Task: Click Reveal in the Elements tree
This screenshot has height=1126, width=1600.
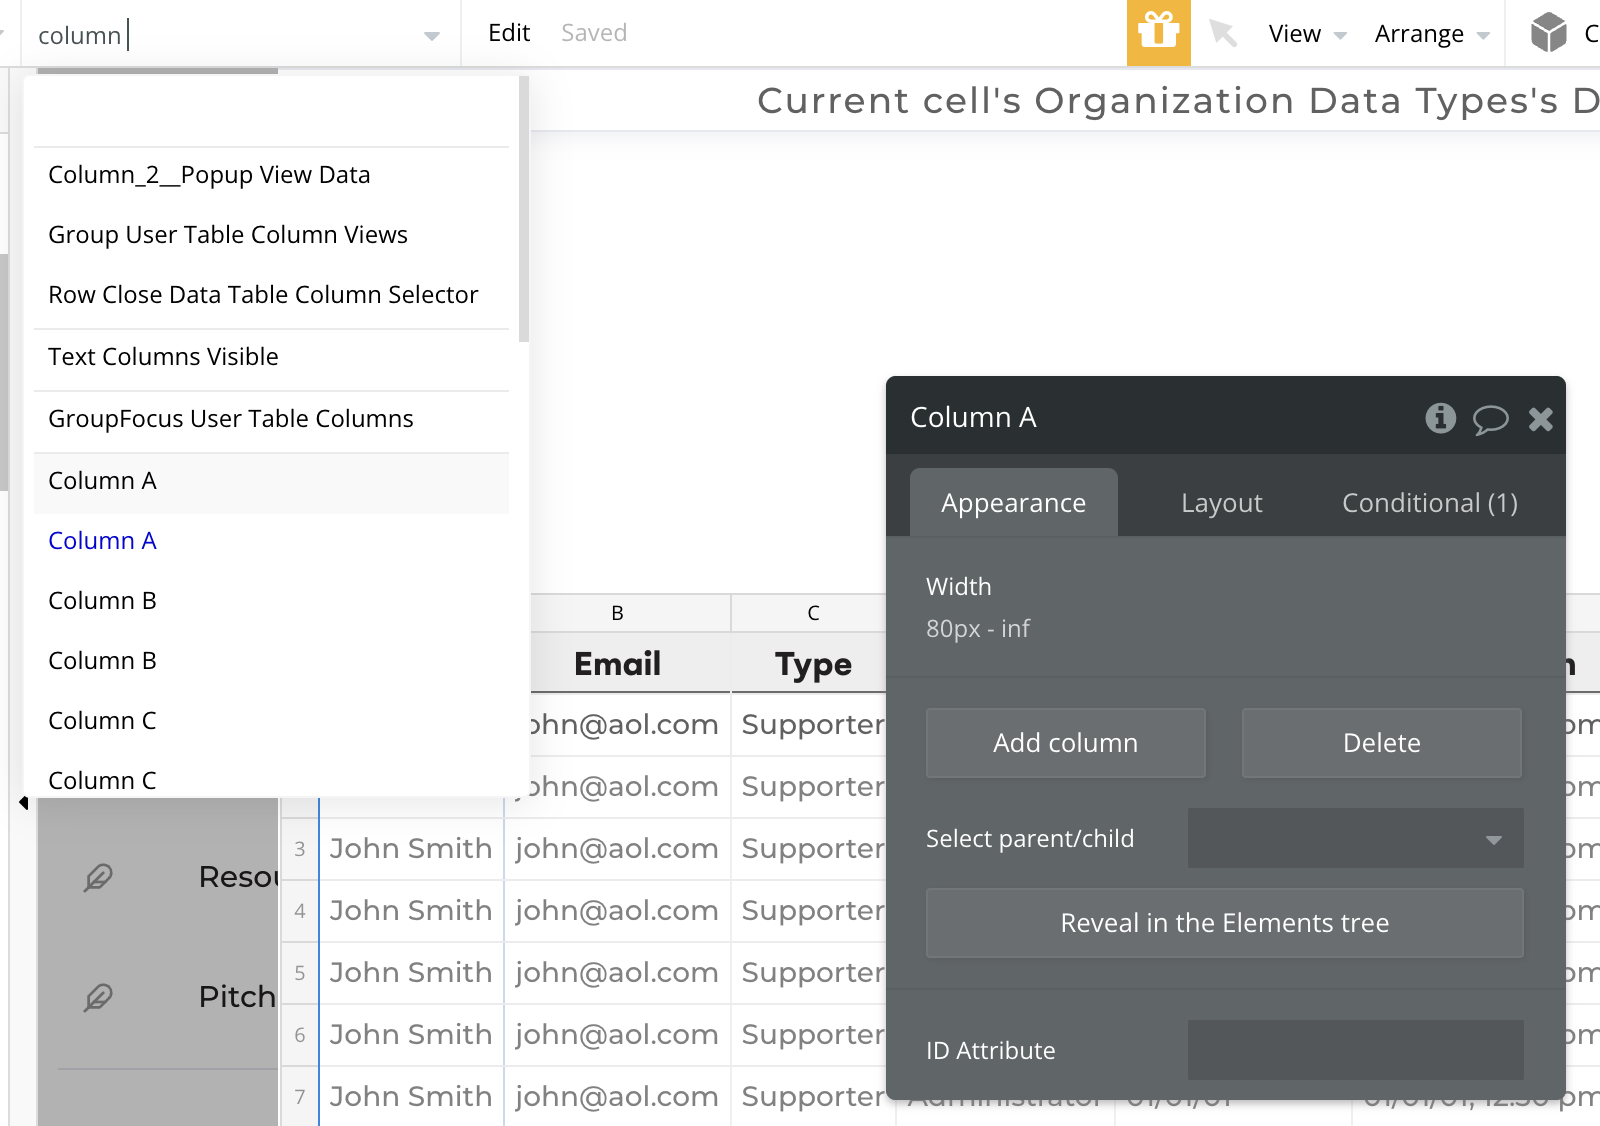Action: coord(1224,923)
